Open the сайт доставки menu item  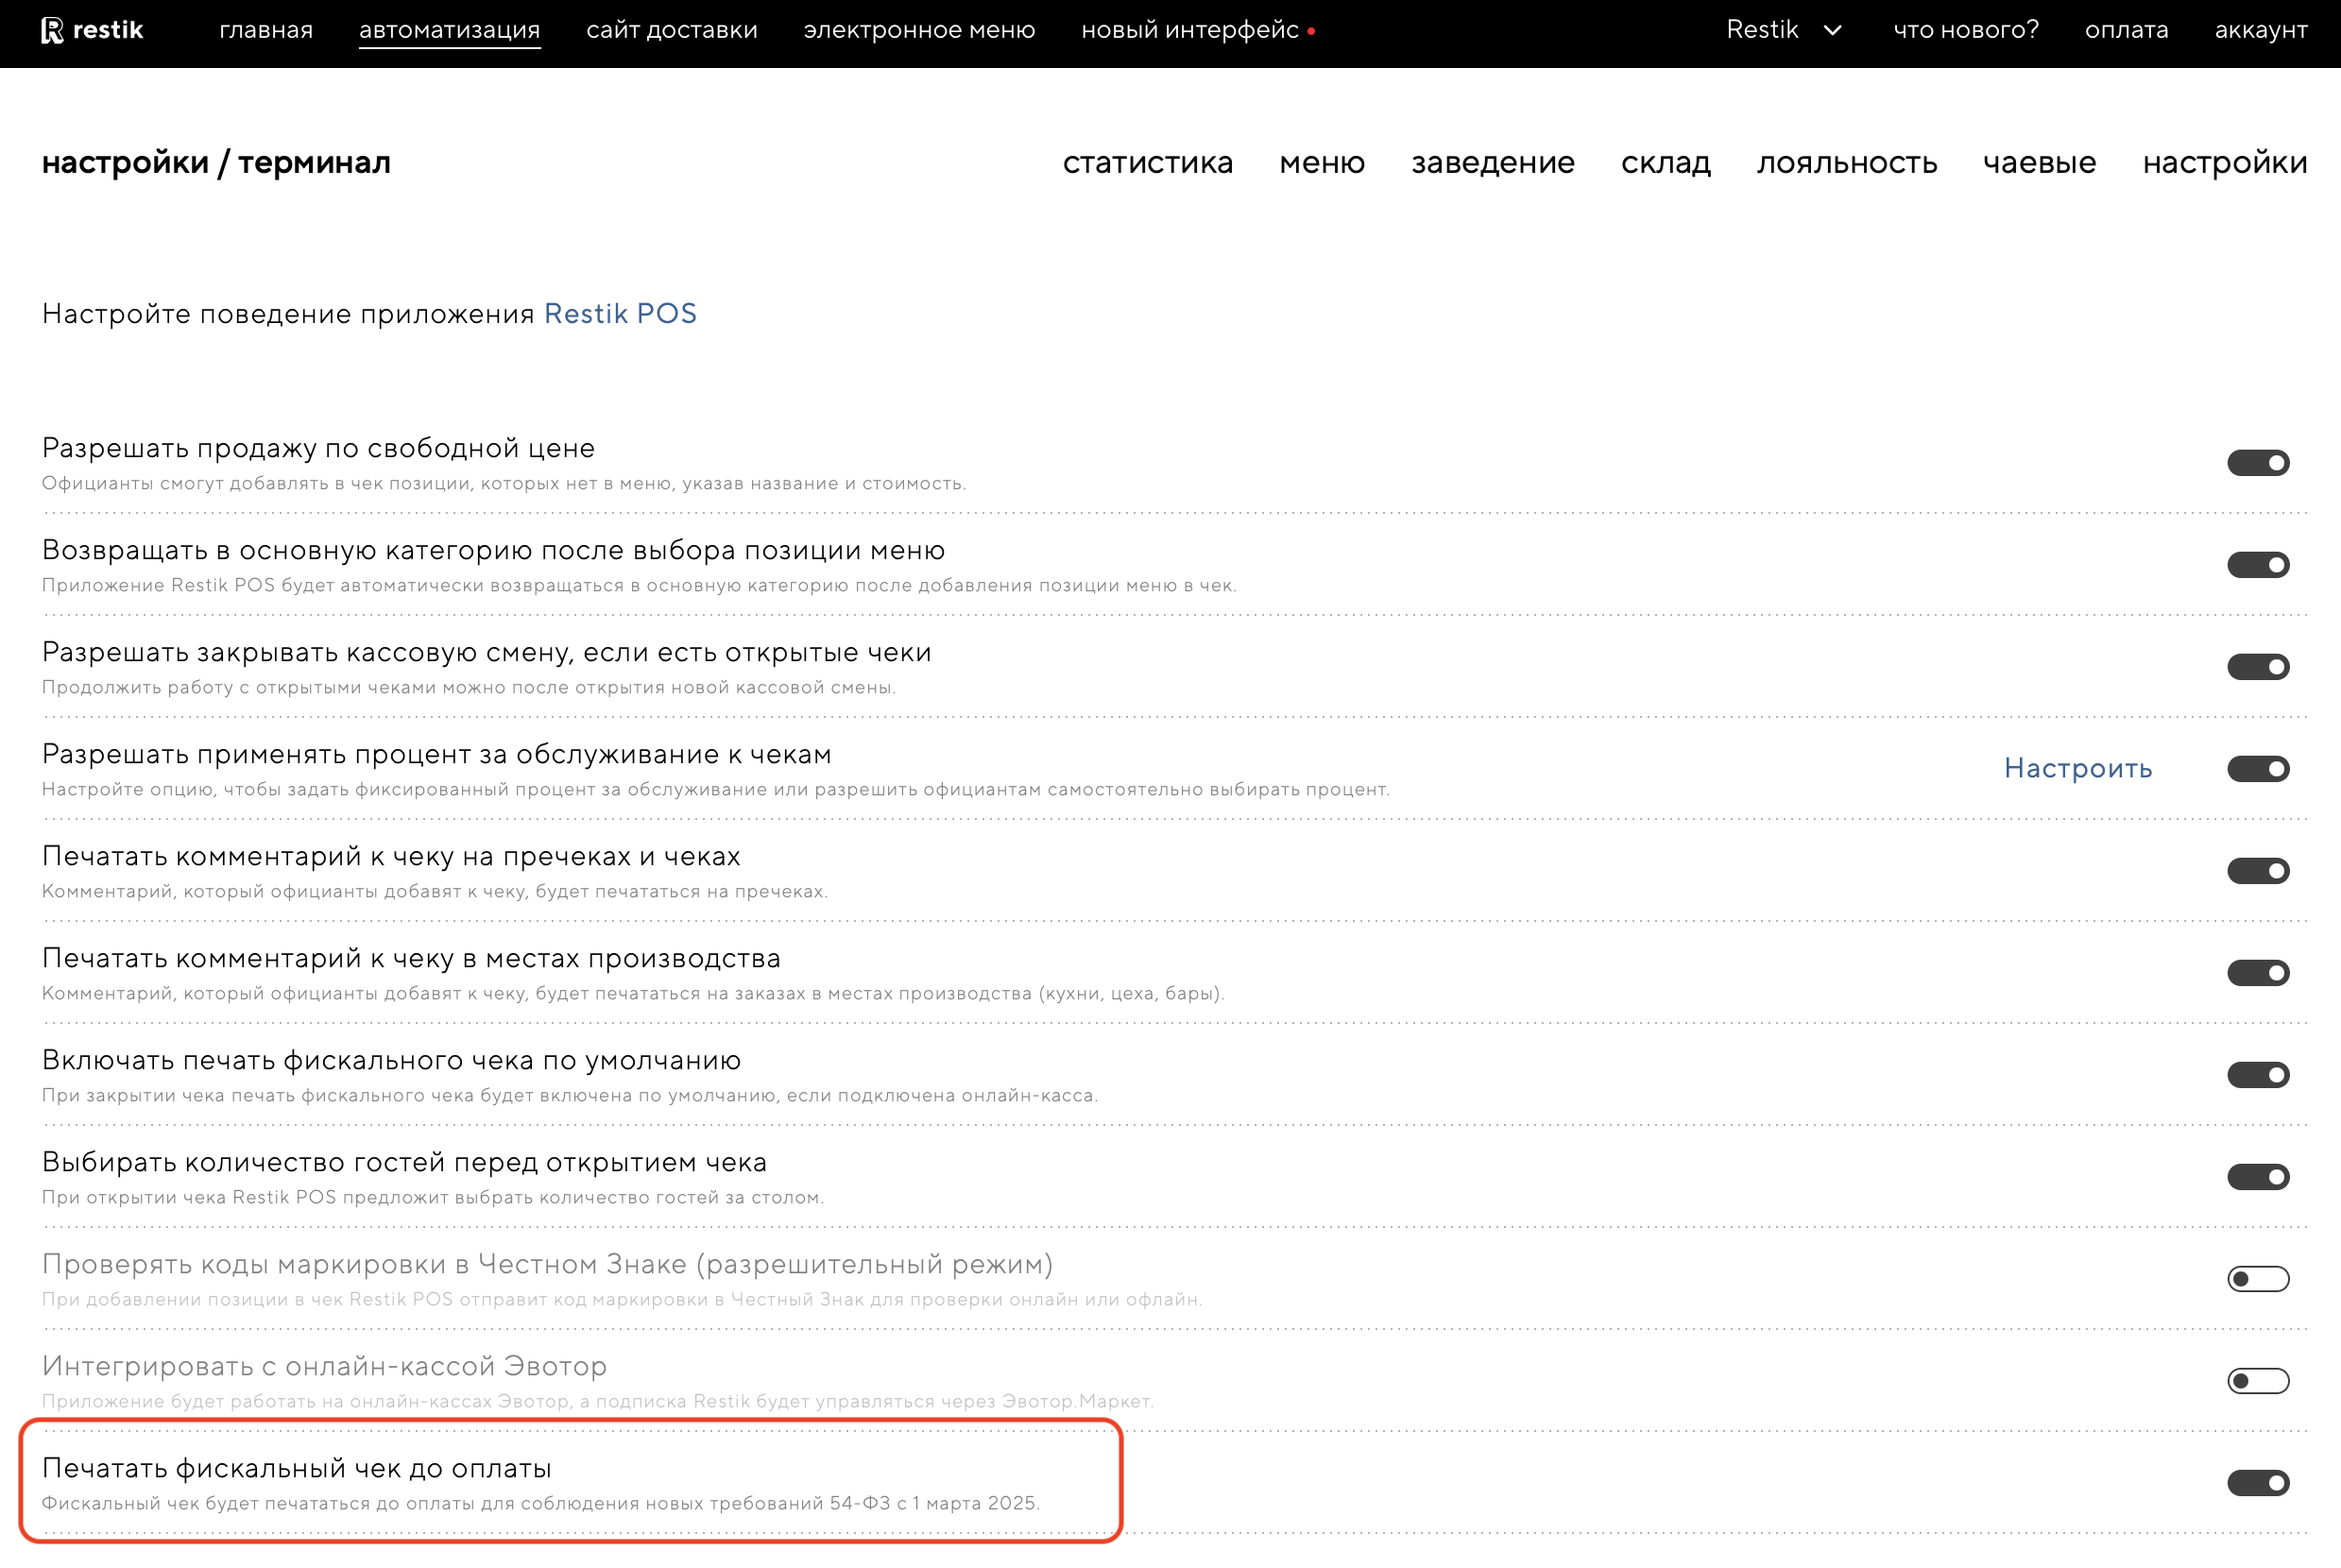[x=671, y=31]
